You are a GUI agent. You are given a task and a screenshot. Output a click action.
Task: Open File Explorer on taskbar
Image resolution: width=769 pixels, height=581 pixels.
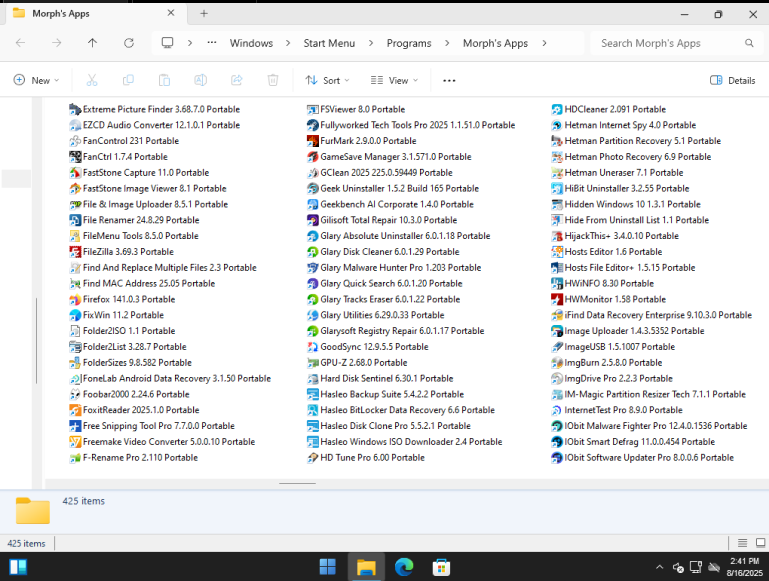click(366, 567)
